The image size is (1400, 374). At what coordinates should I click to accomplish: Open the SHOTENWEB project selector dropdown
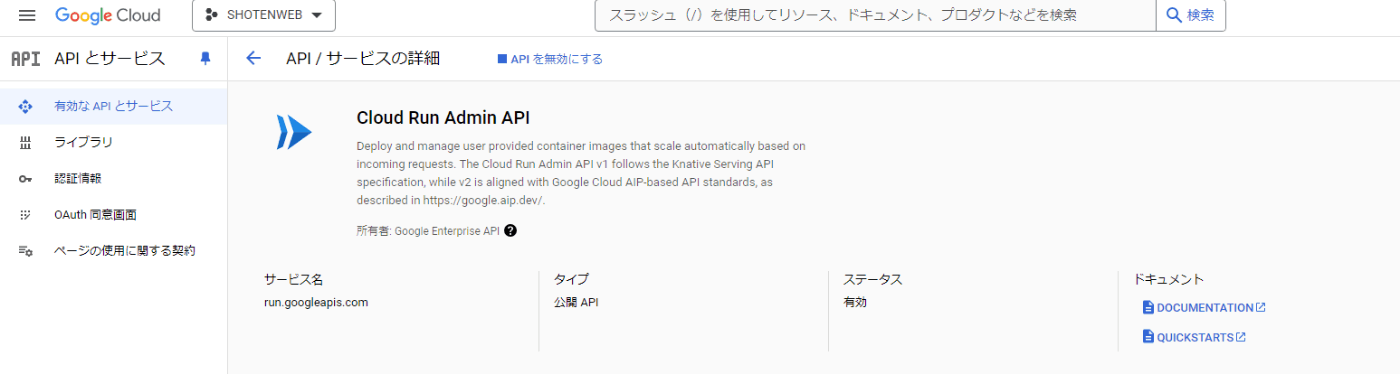click(264, 16)
